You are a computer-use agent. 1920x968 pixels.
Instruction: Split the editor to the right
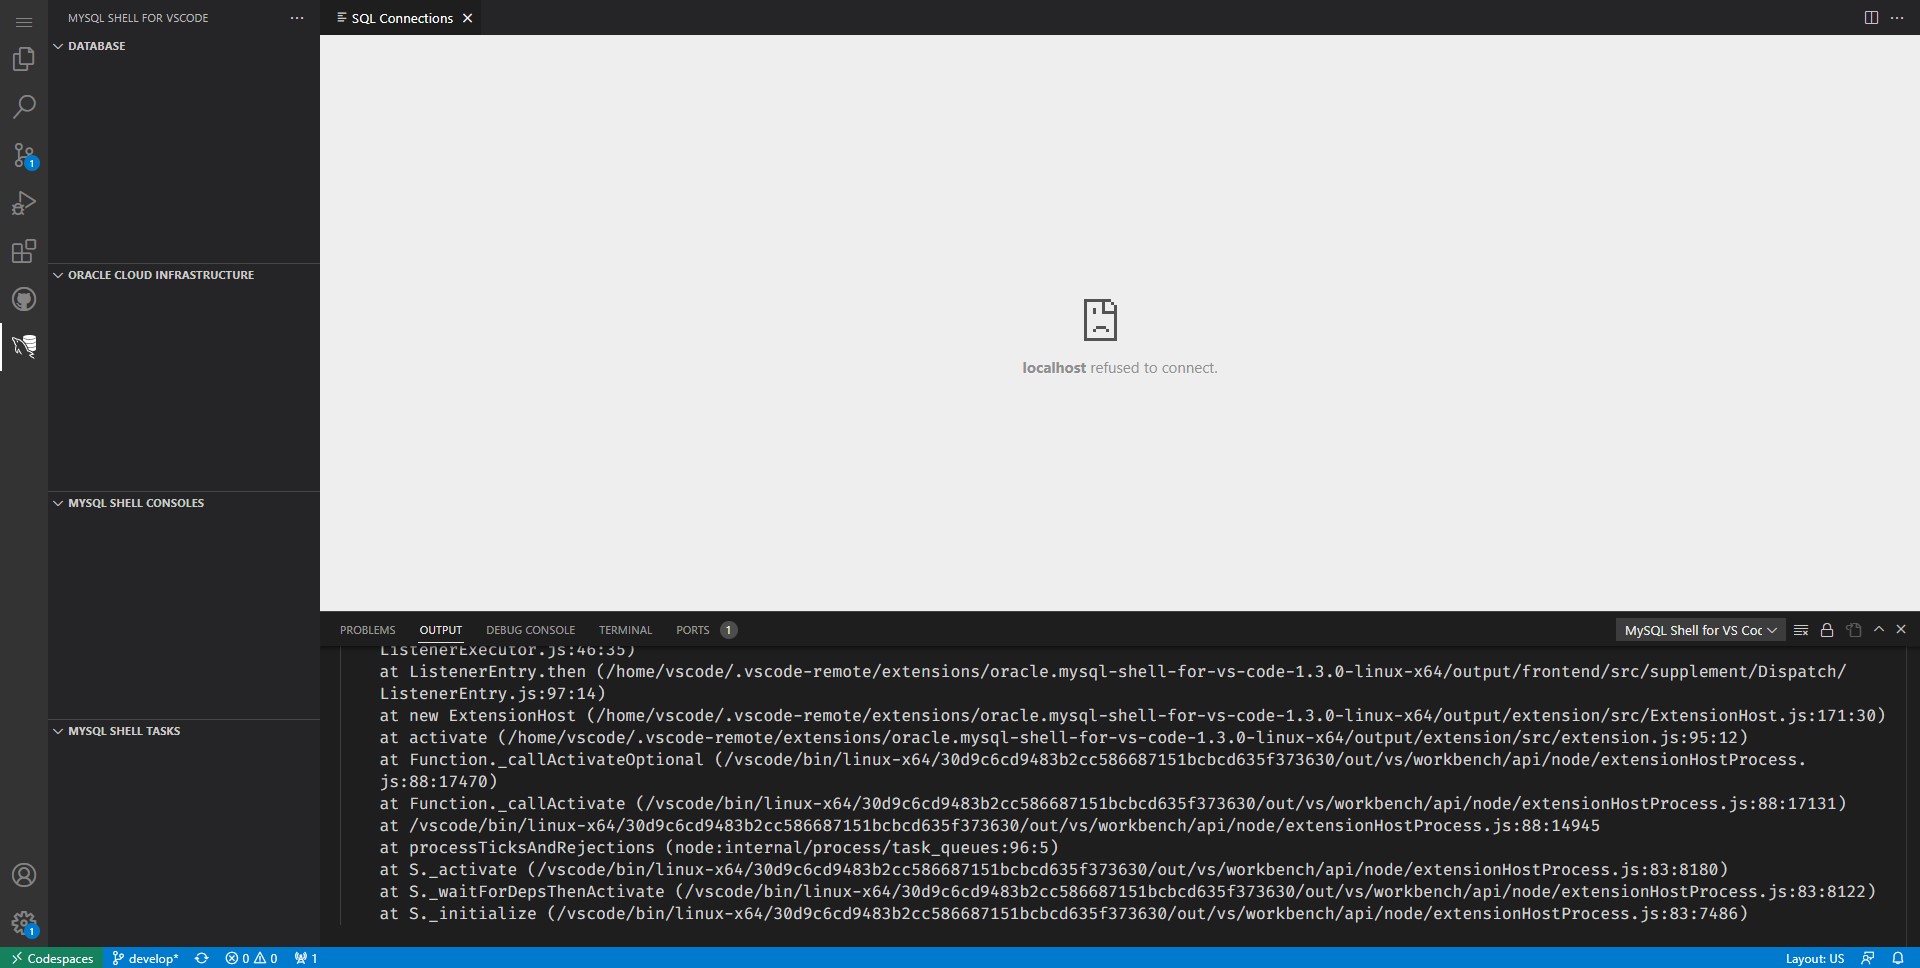[1871, 18]
